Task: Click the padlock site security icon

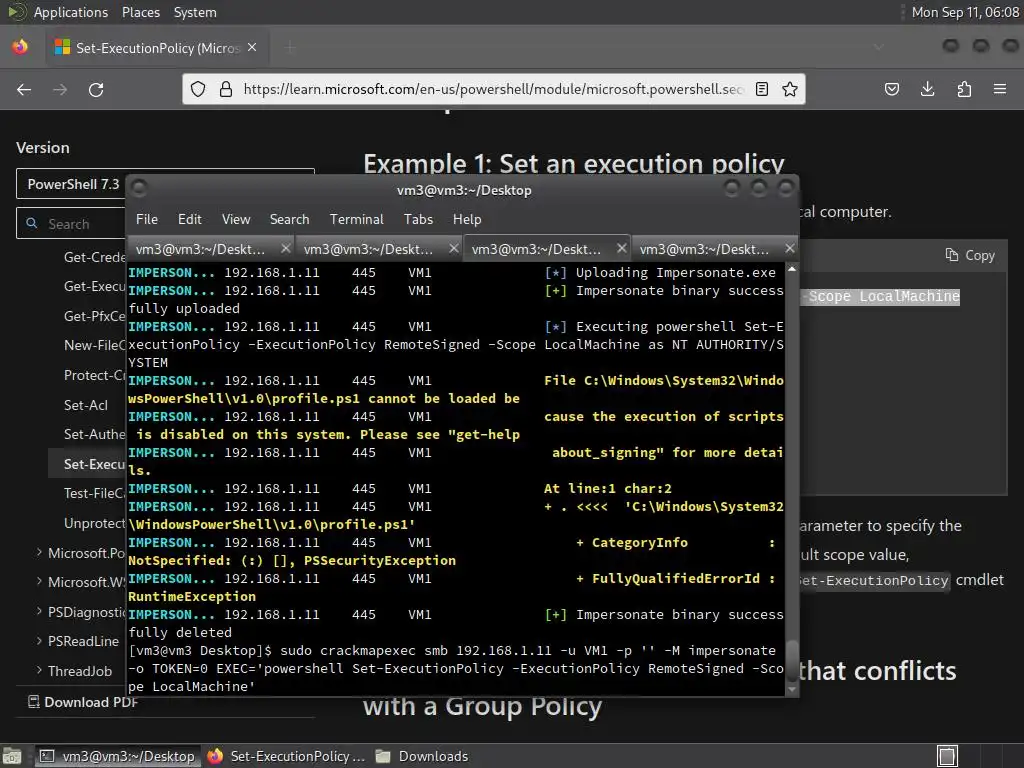Action: [226, 89]
